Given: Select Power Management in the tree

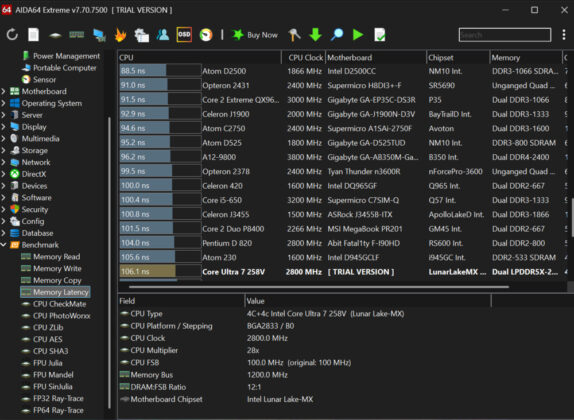Looking at the screenshot, I should (x=61, y=56).
